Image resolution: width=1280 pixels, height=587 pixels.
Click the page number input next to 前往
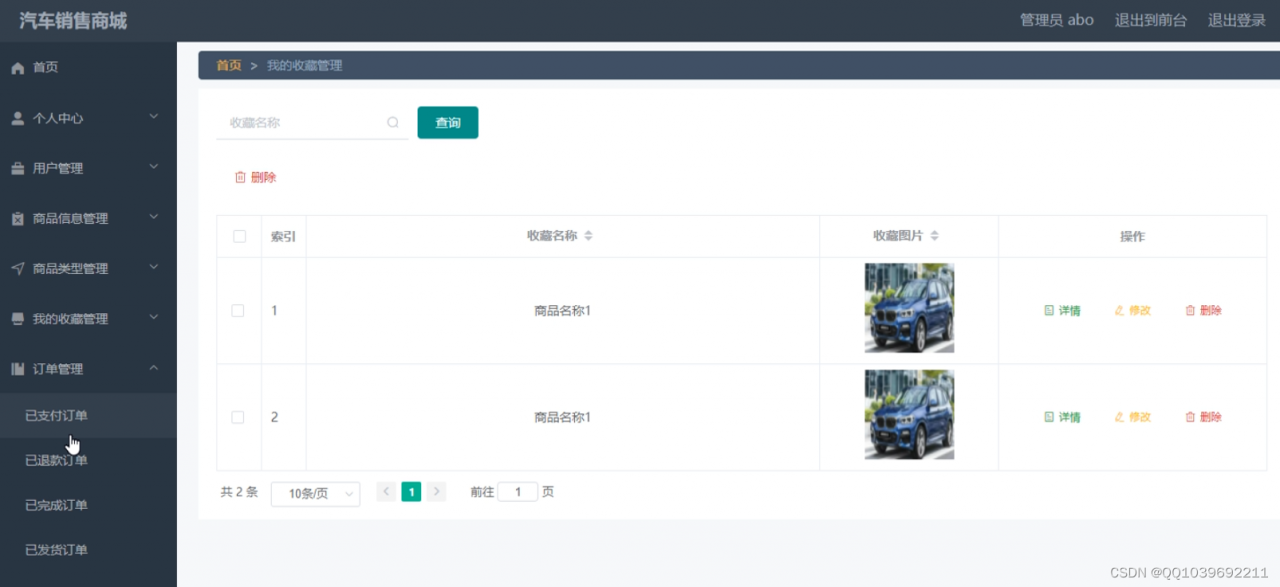(x=518, y=491)
